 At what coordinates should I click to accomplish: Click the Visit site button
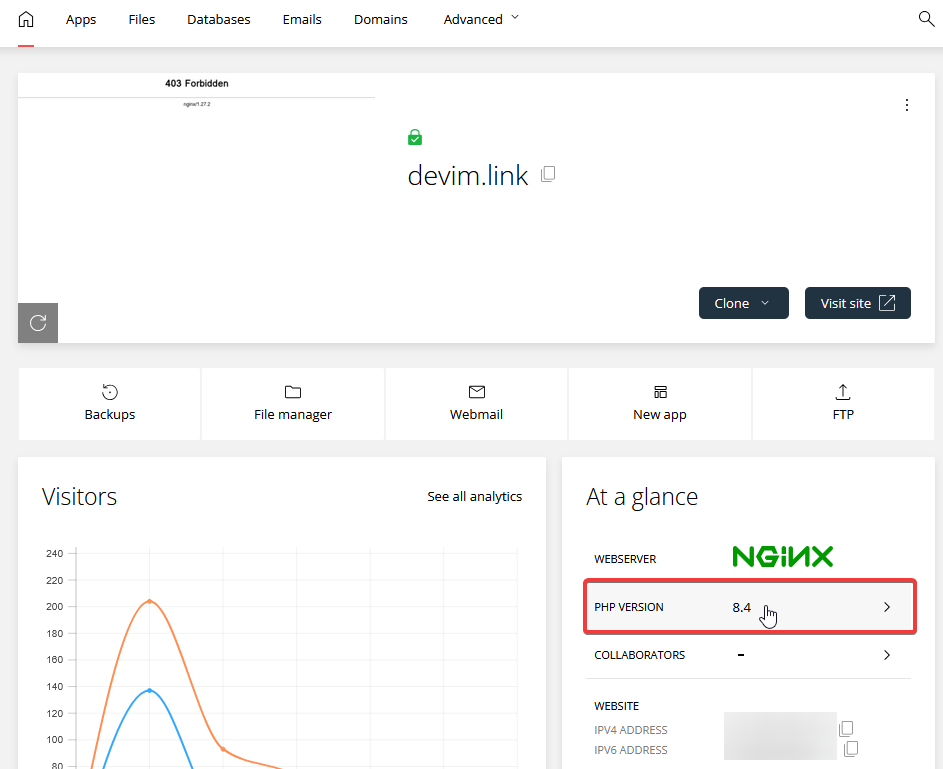pos(858,303)
